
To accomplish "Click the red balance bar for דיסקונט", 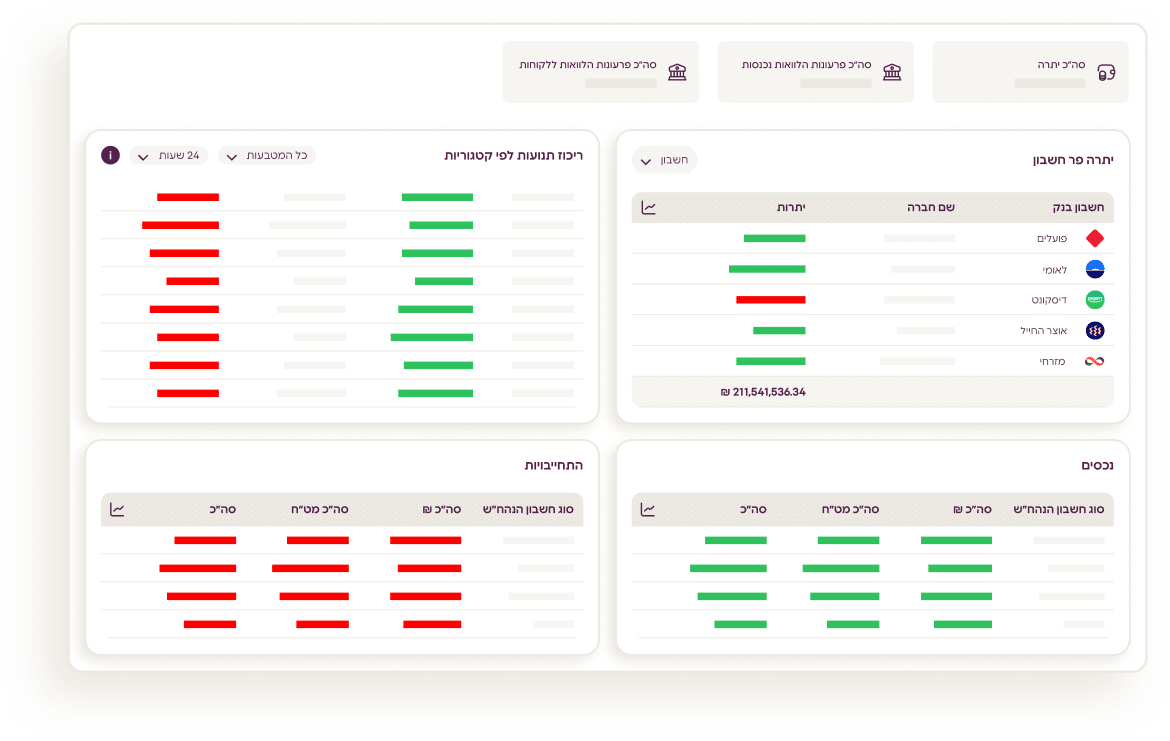I will tap(770, 300).
